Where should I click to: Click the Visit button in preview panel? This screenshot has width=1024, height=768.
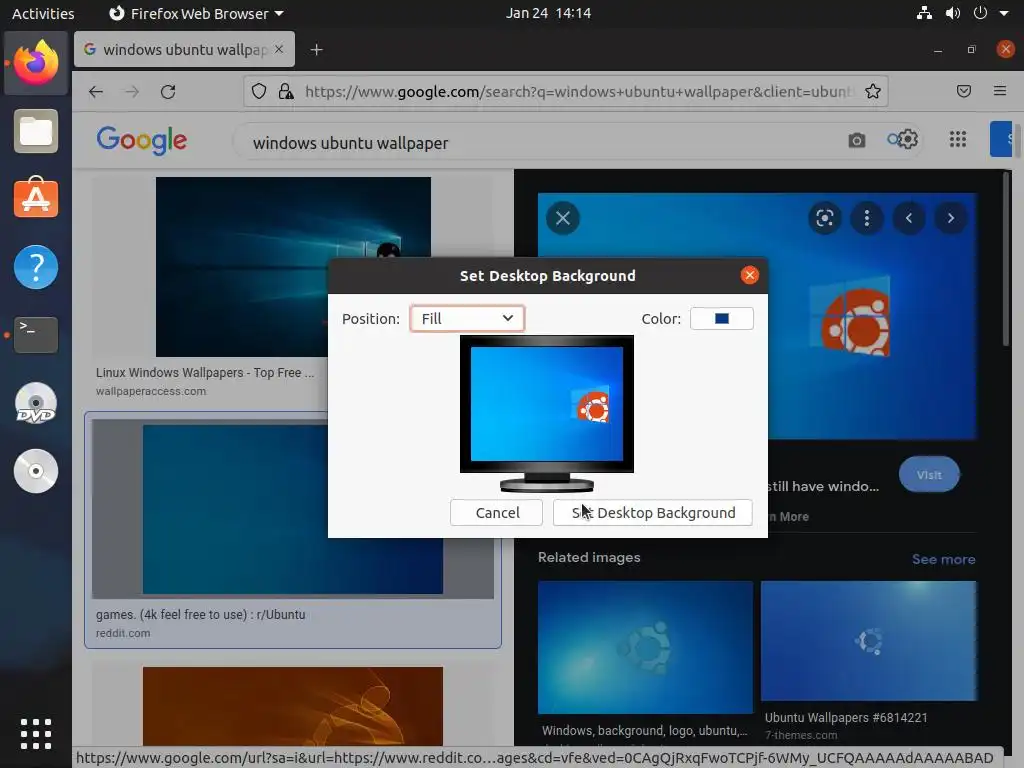coord(929,475)
